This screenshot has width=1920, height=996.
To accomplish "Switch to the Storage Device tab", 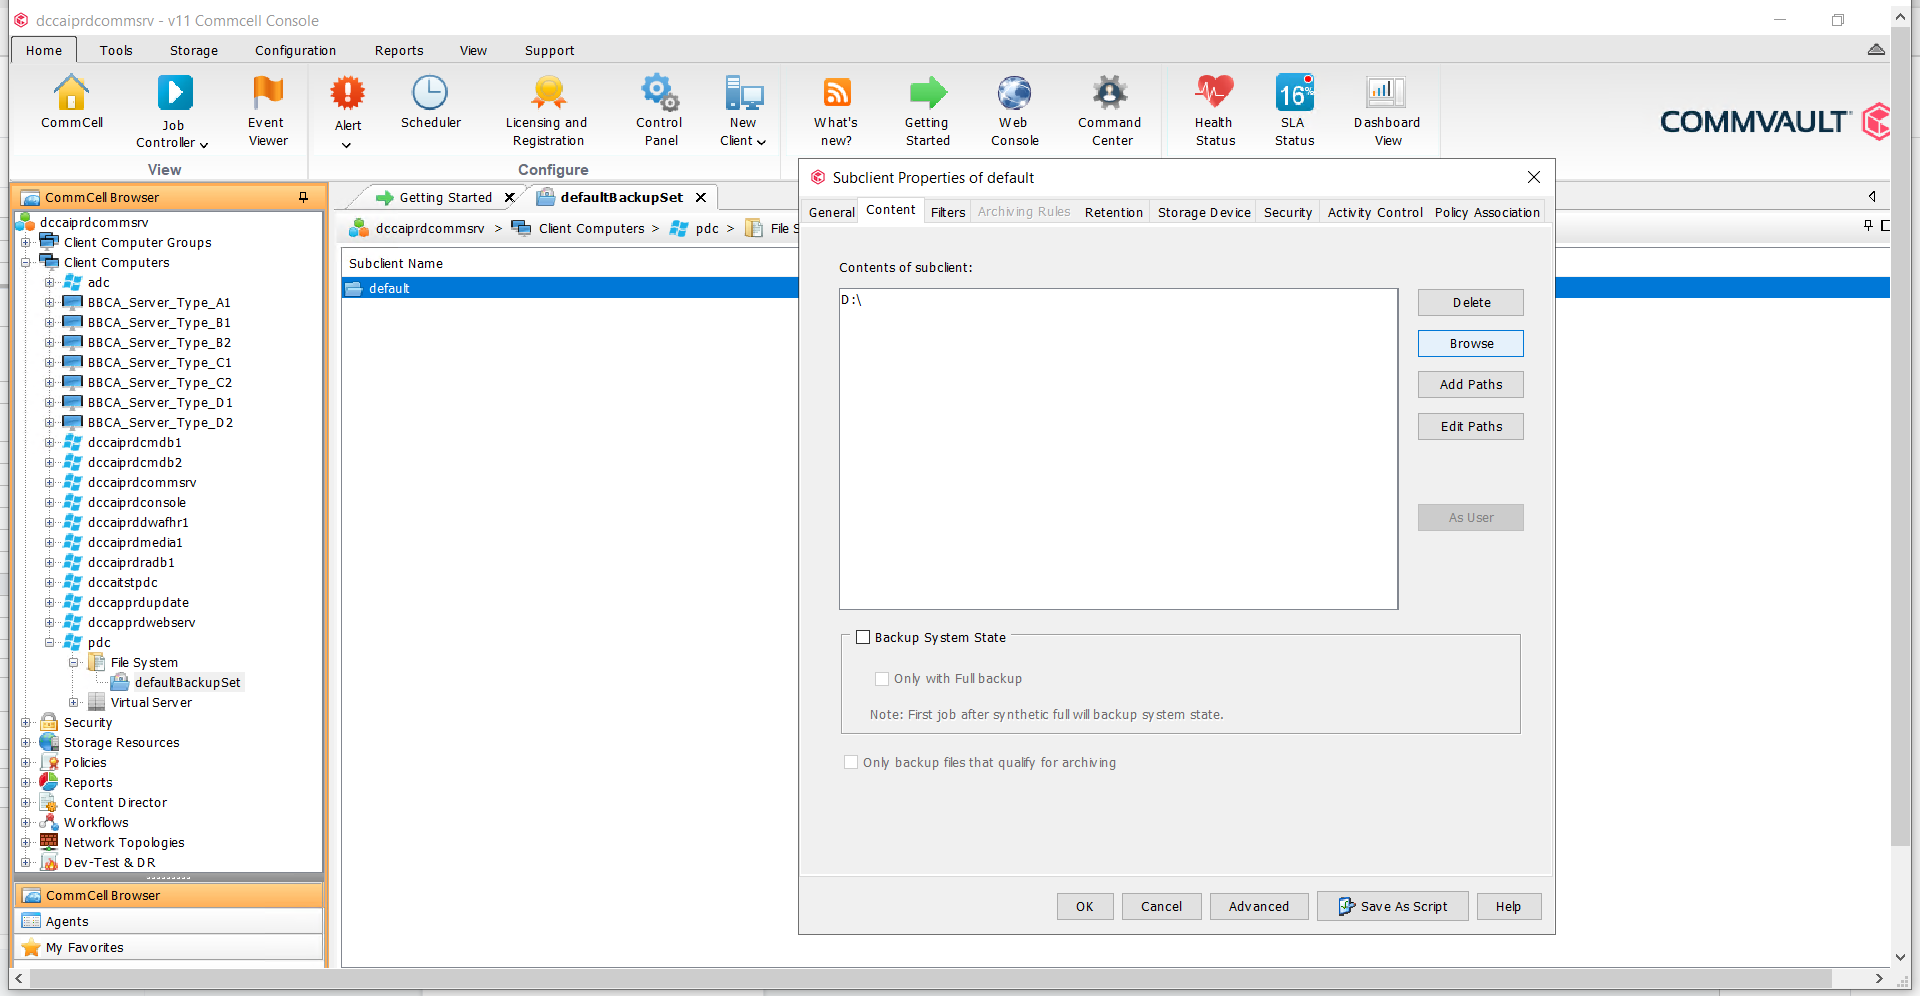I will [x=1204, y=212].
